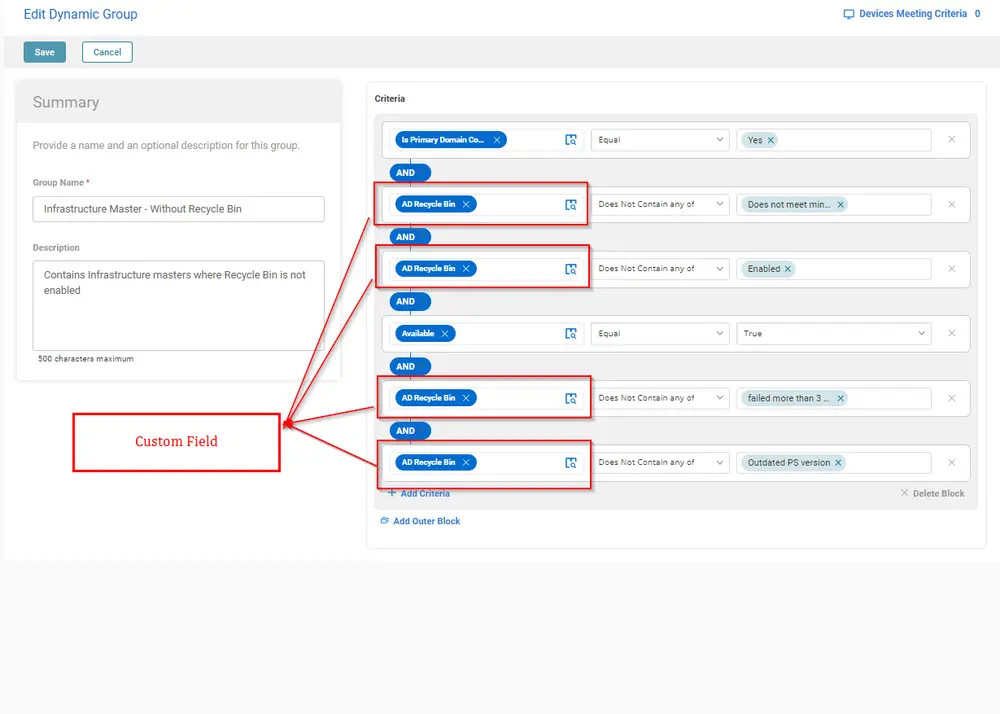Open field browser for the Available row

pos(571,333)
